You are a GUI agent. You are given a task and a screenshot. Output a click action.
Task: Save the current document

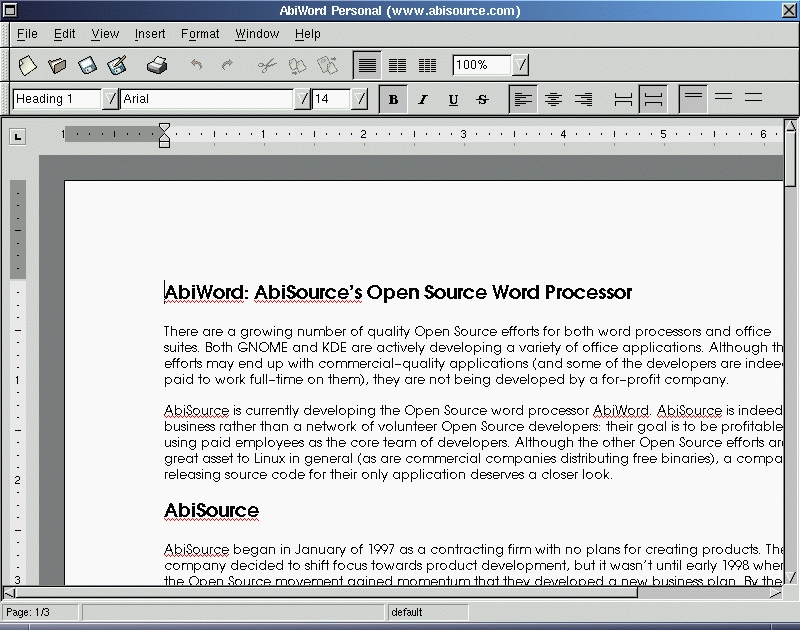(x=88, y=64)
